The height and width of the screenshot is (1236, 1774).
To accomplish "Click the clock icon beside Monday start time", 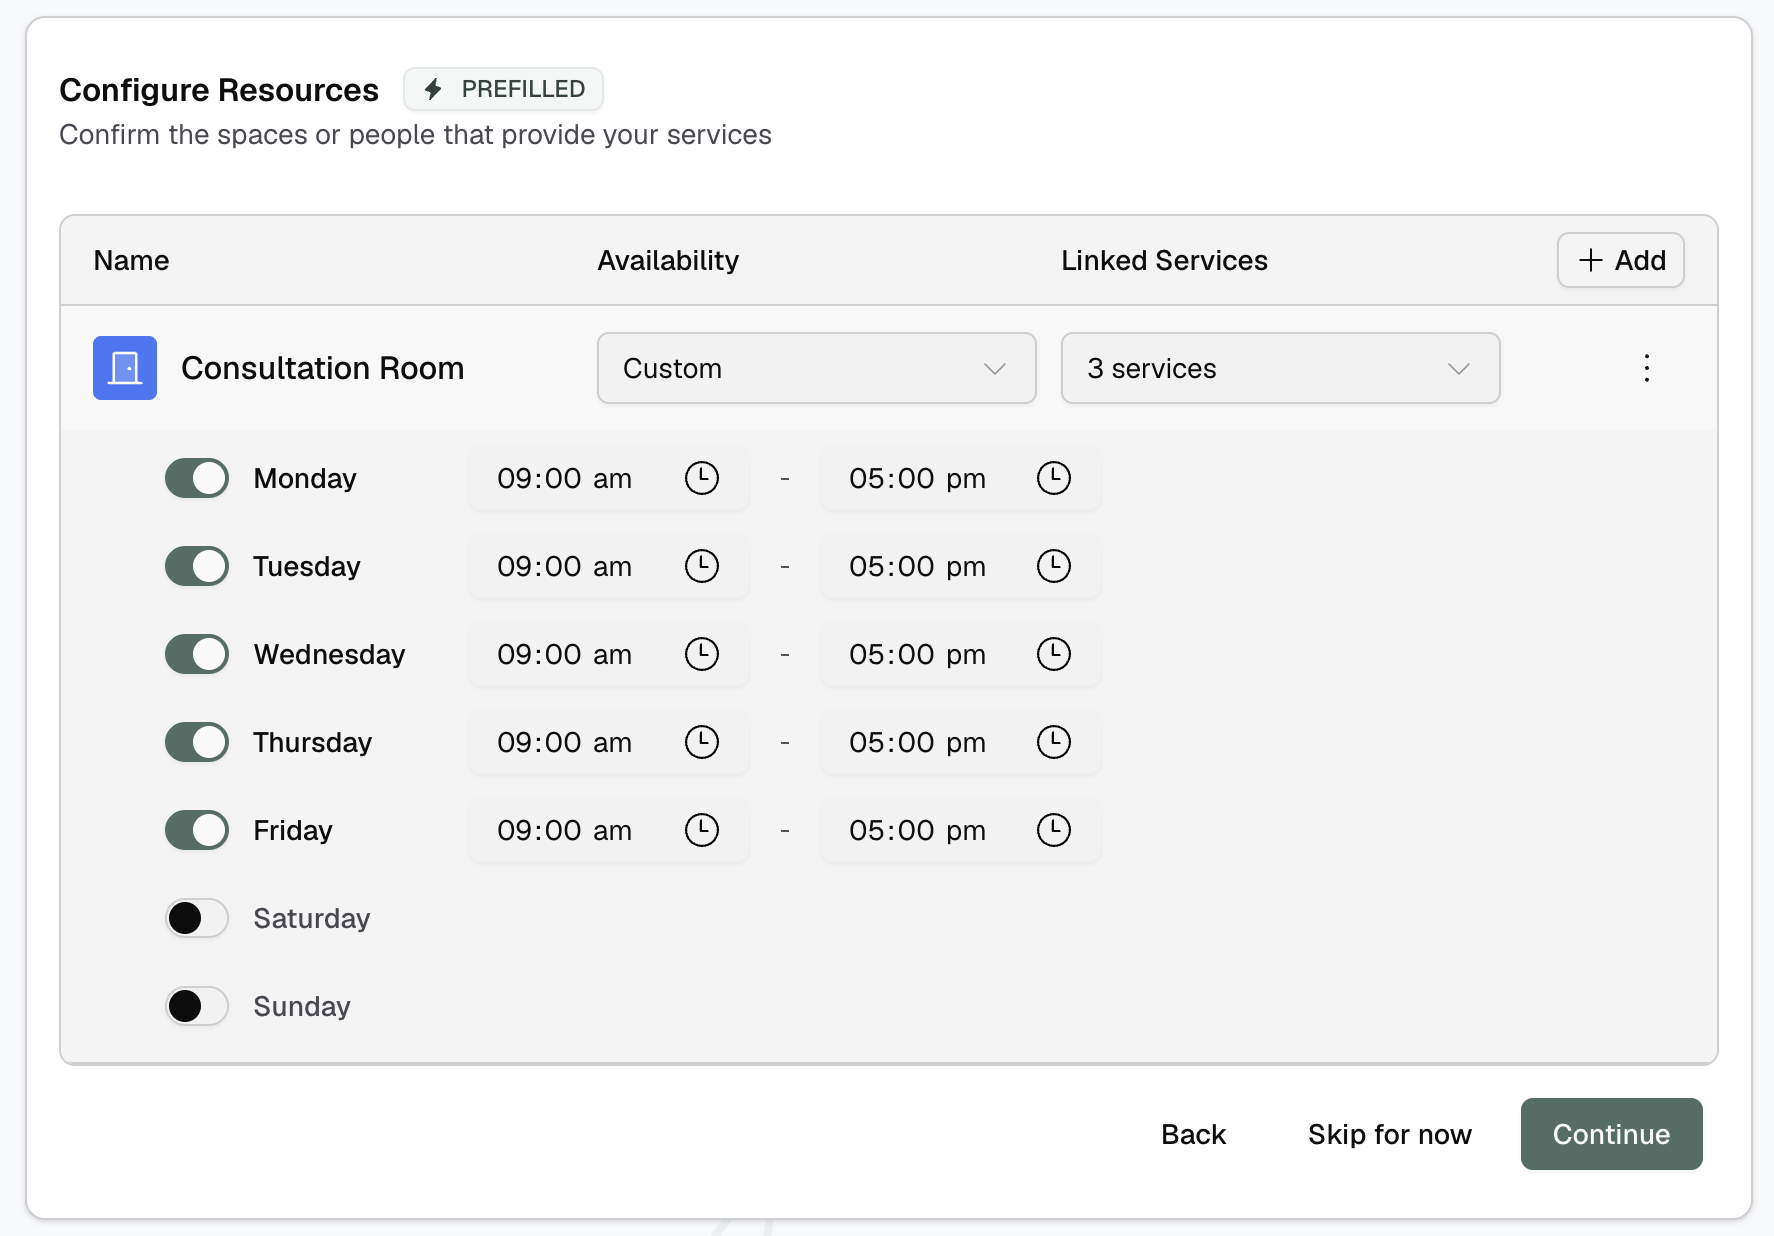I will pos(702,478).
